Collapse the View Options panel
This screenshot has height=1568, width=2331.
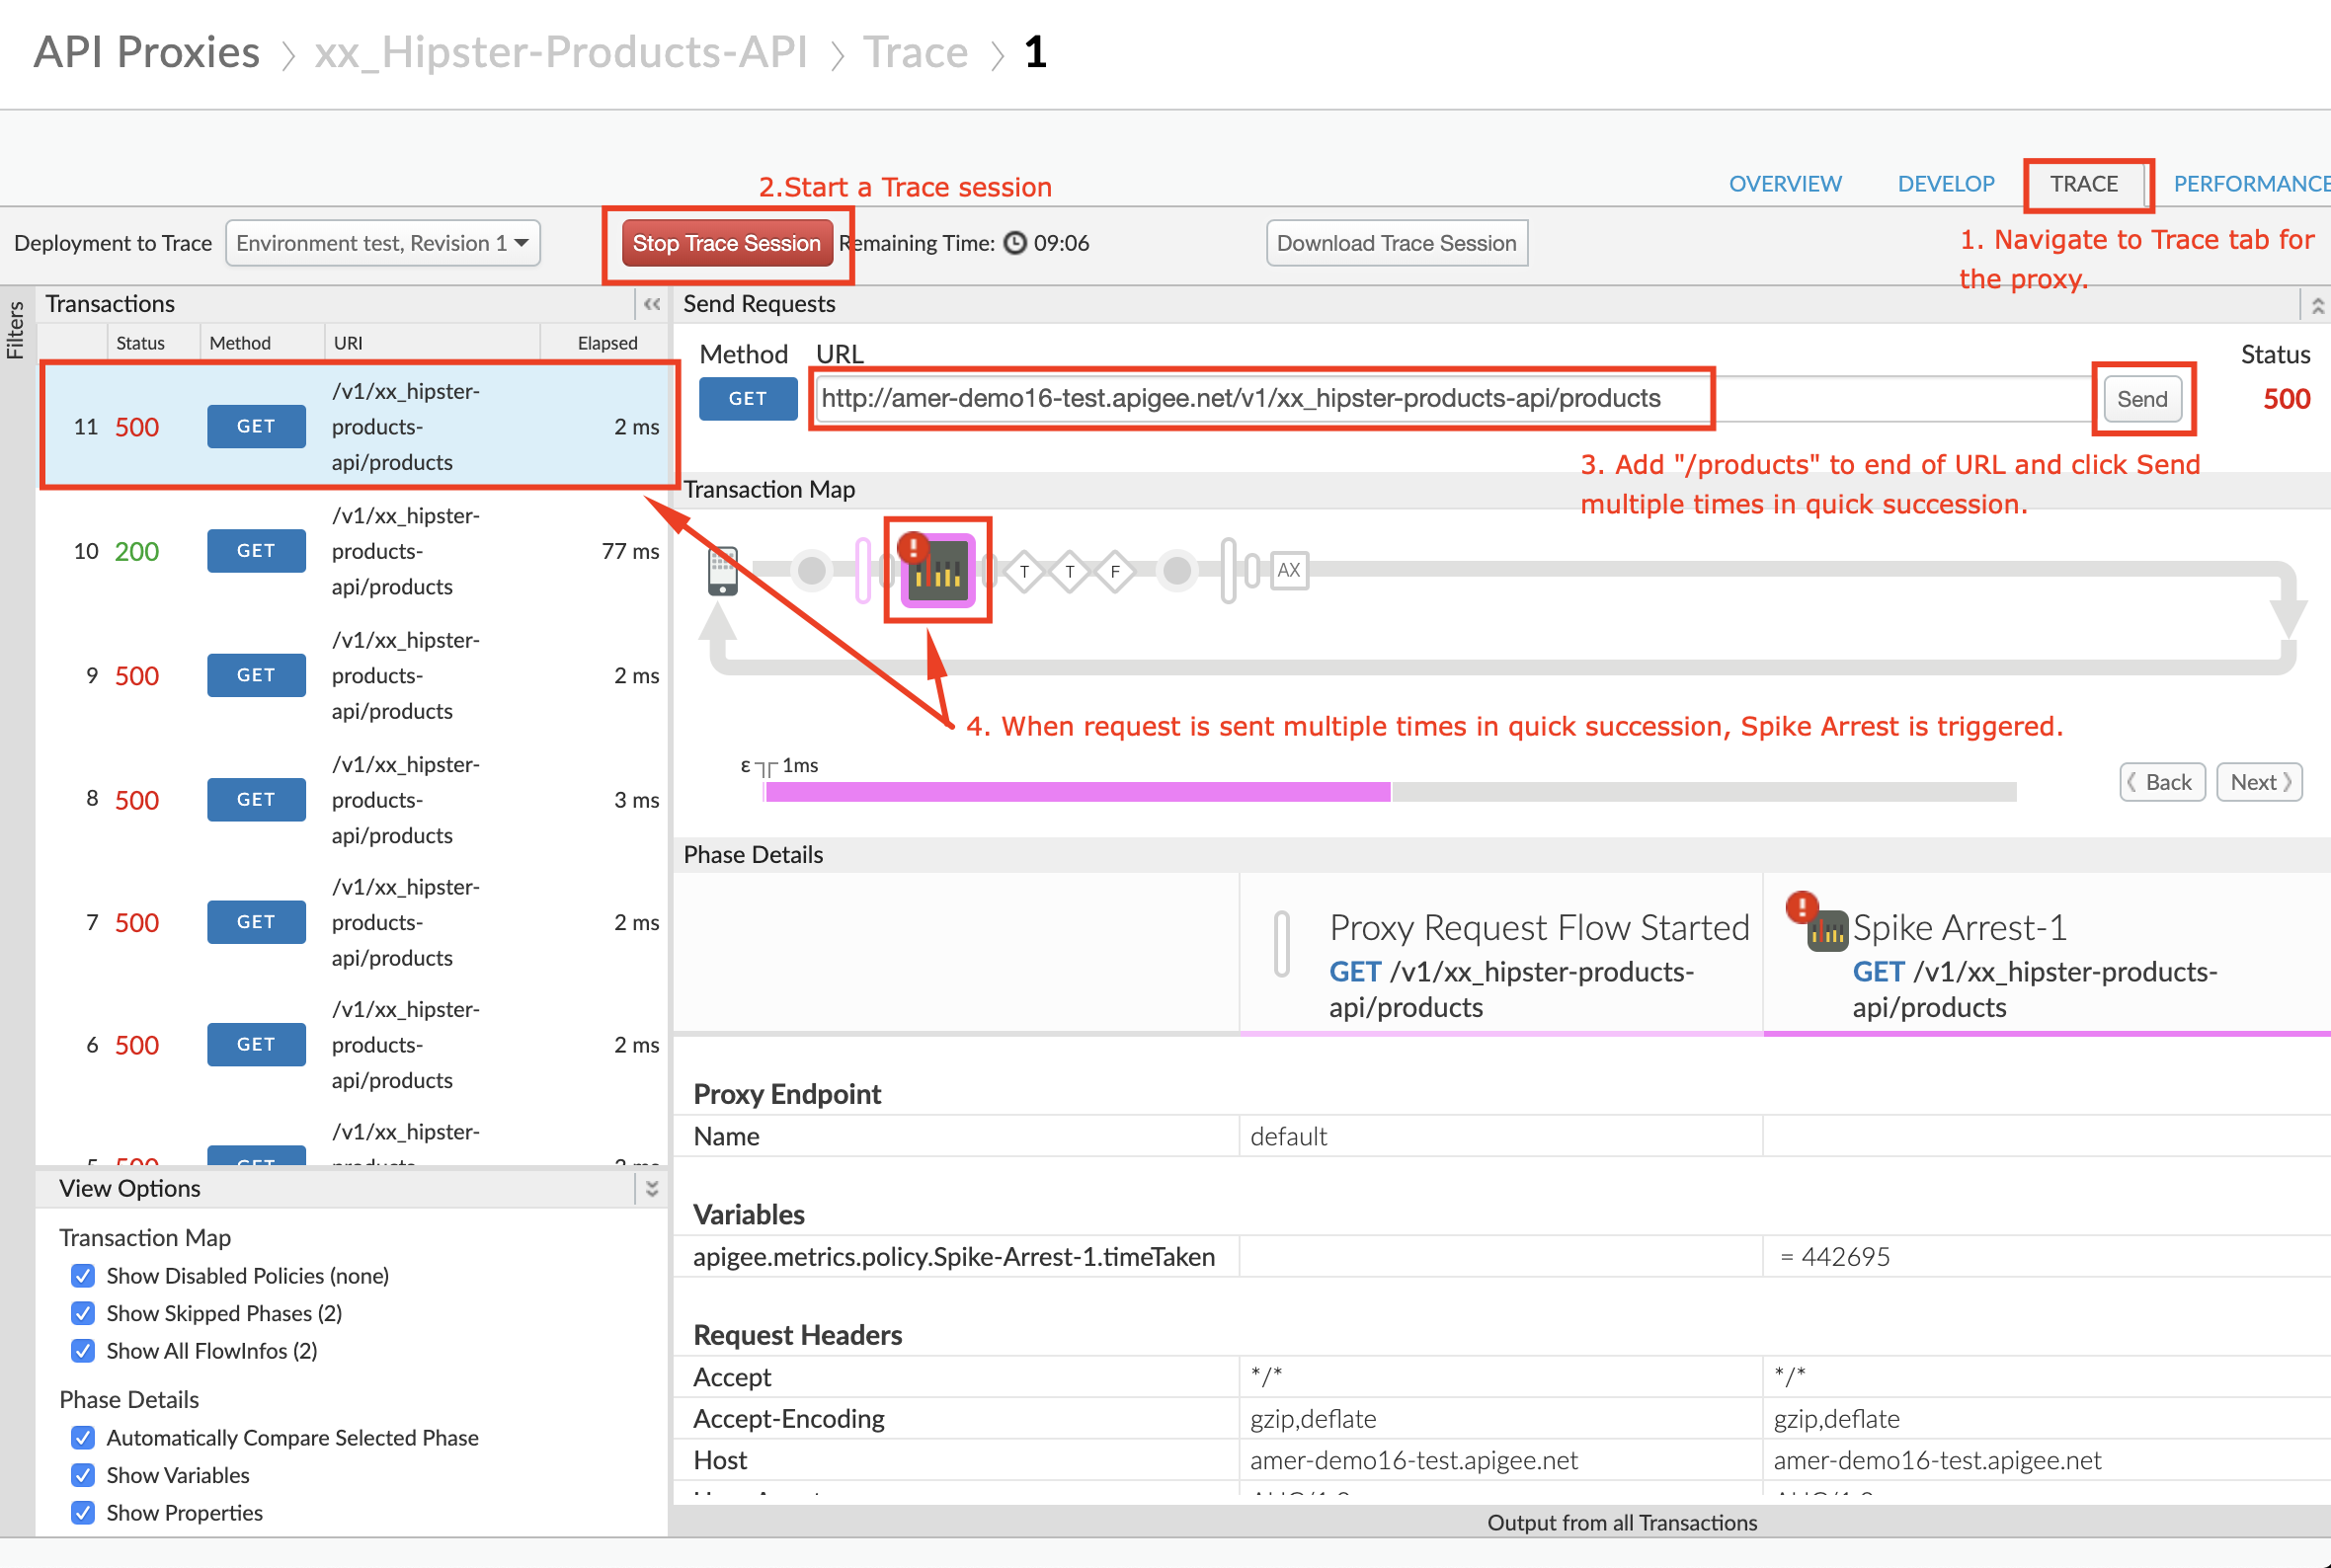click(652, 1188)
